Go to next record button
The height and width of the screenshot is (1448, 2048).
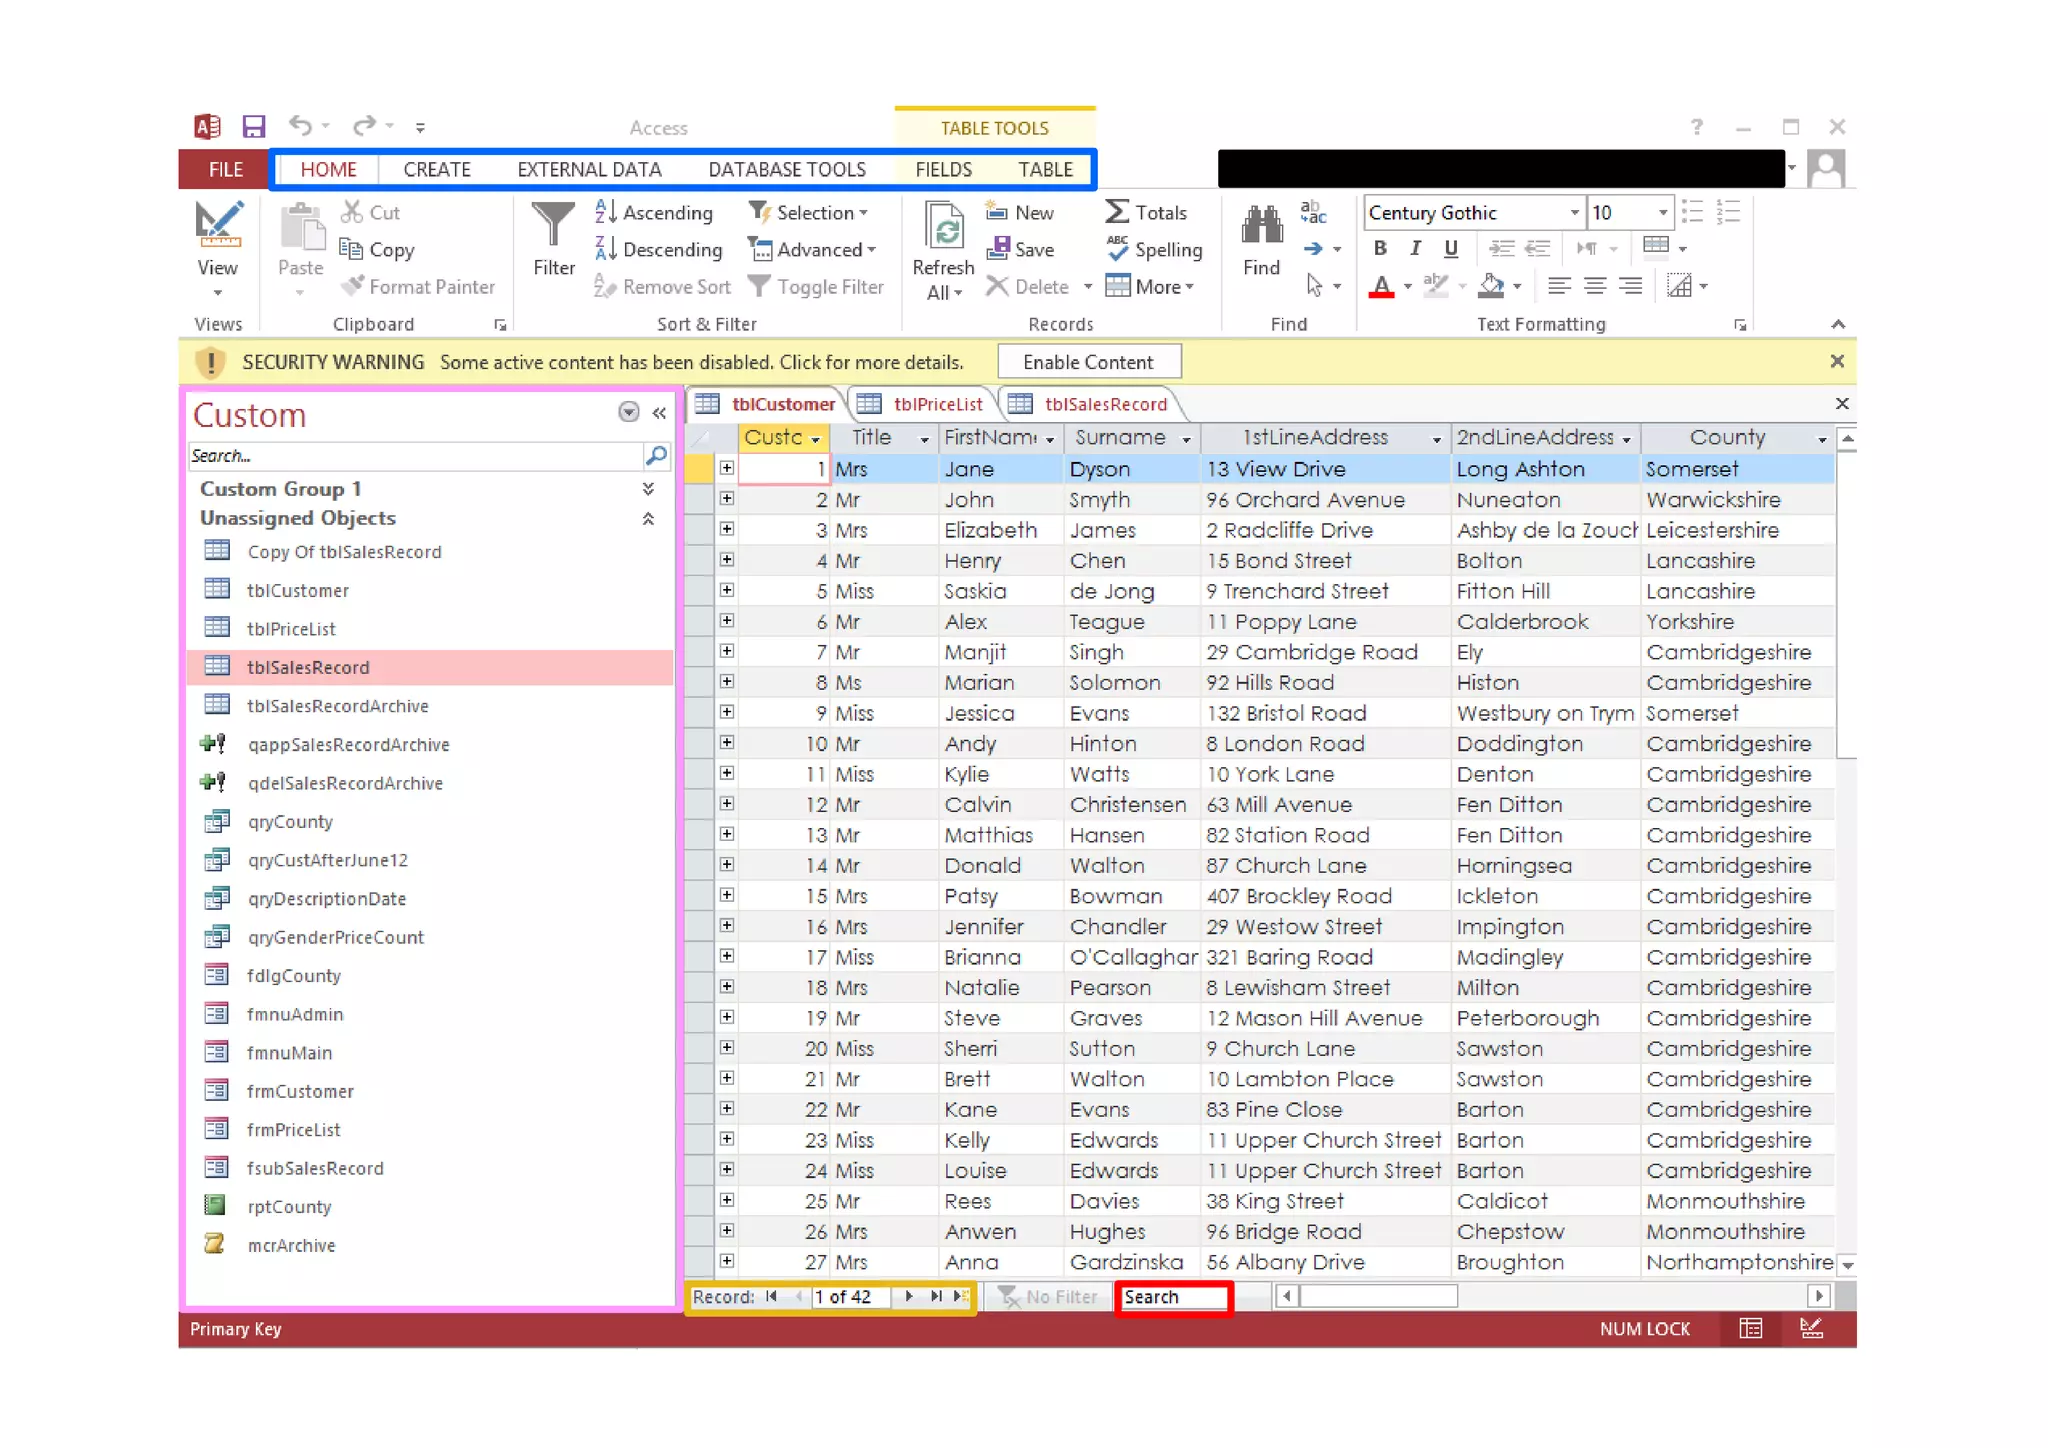point(909,1296)
